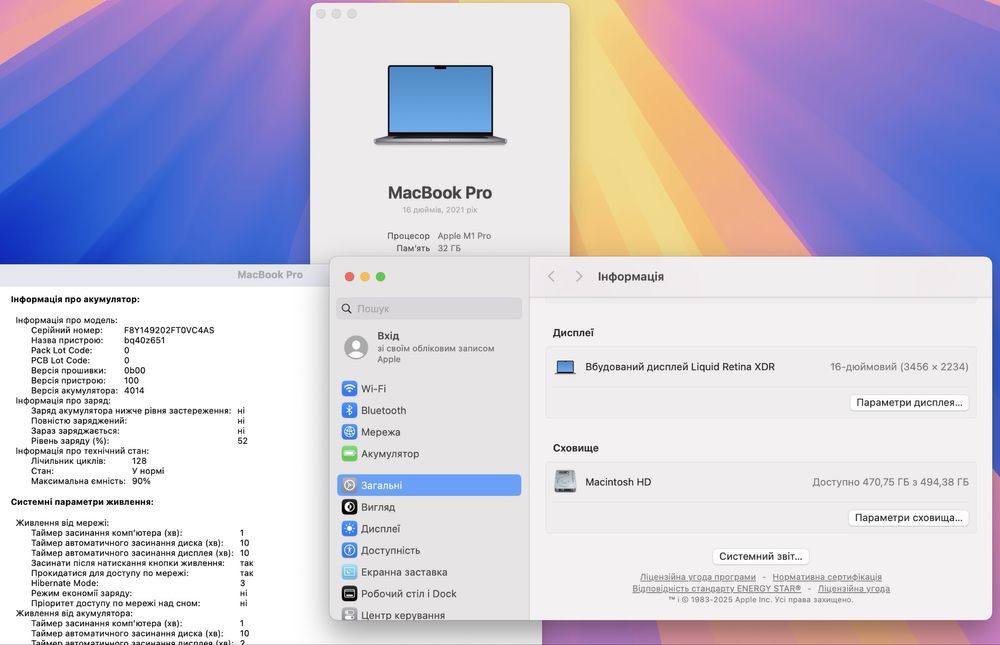Click the gear icon next to Загальні
This screenshot has height=645, width=1000.
pos(349,485)
